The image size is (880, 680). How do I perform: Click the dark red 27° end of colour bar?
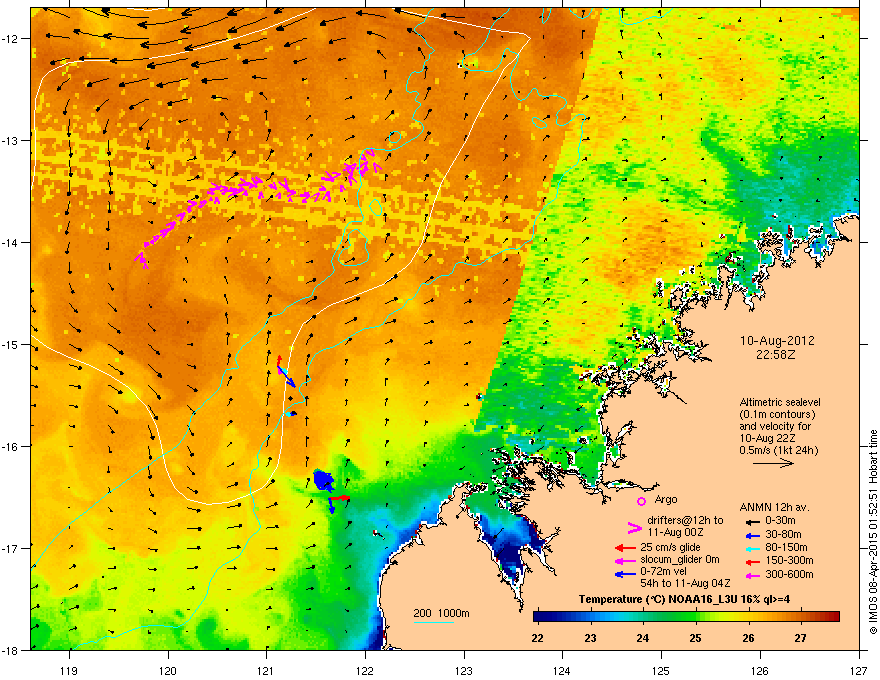tap(835, 617)
